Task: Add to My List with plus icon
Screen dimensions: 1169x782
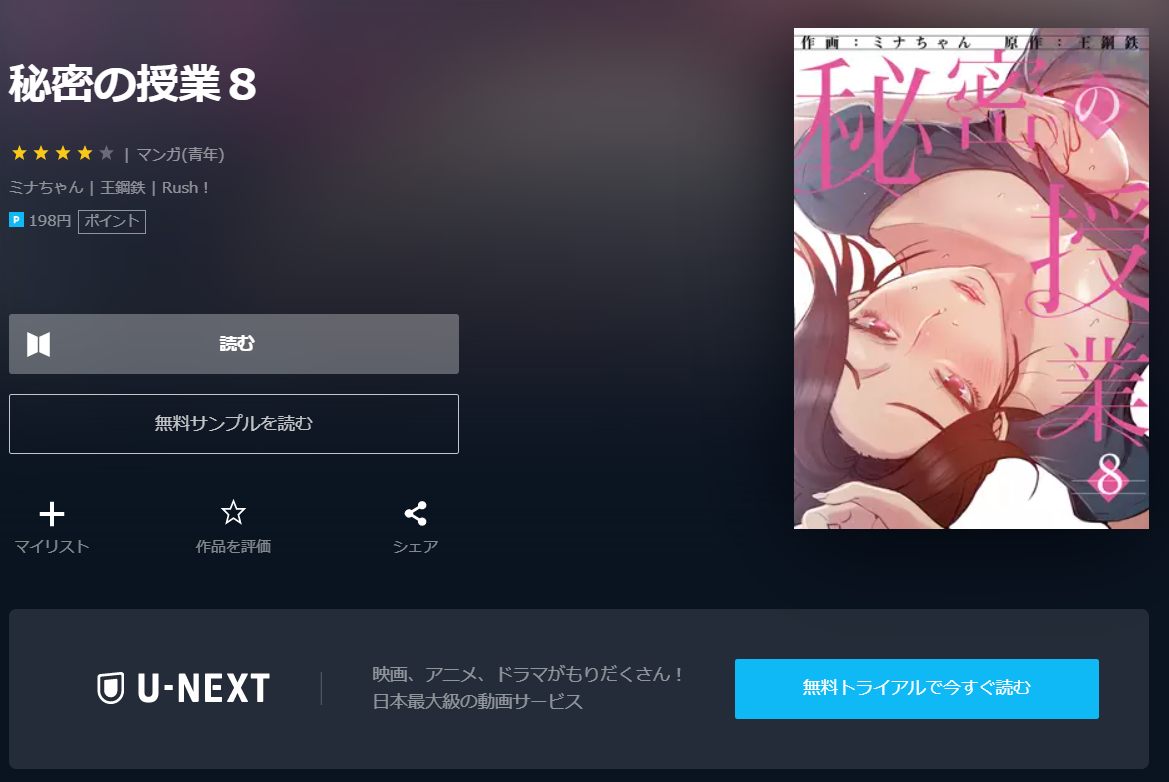Action: pos(52,514)
